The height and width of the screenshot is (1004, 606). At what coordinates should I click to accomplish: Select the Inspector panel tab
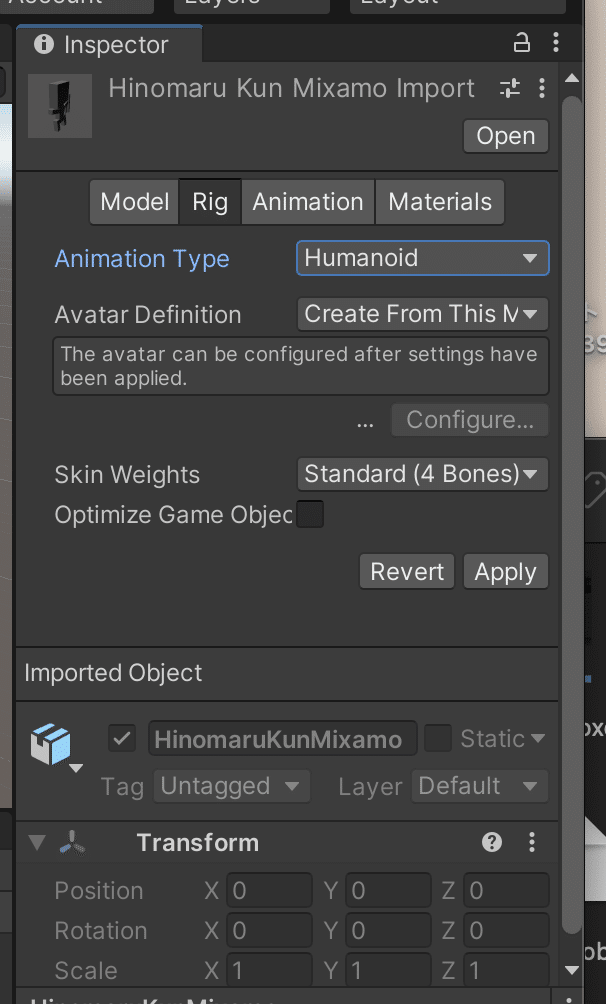pyautogui.click(x=109, y=44)
